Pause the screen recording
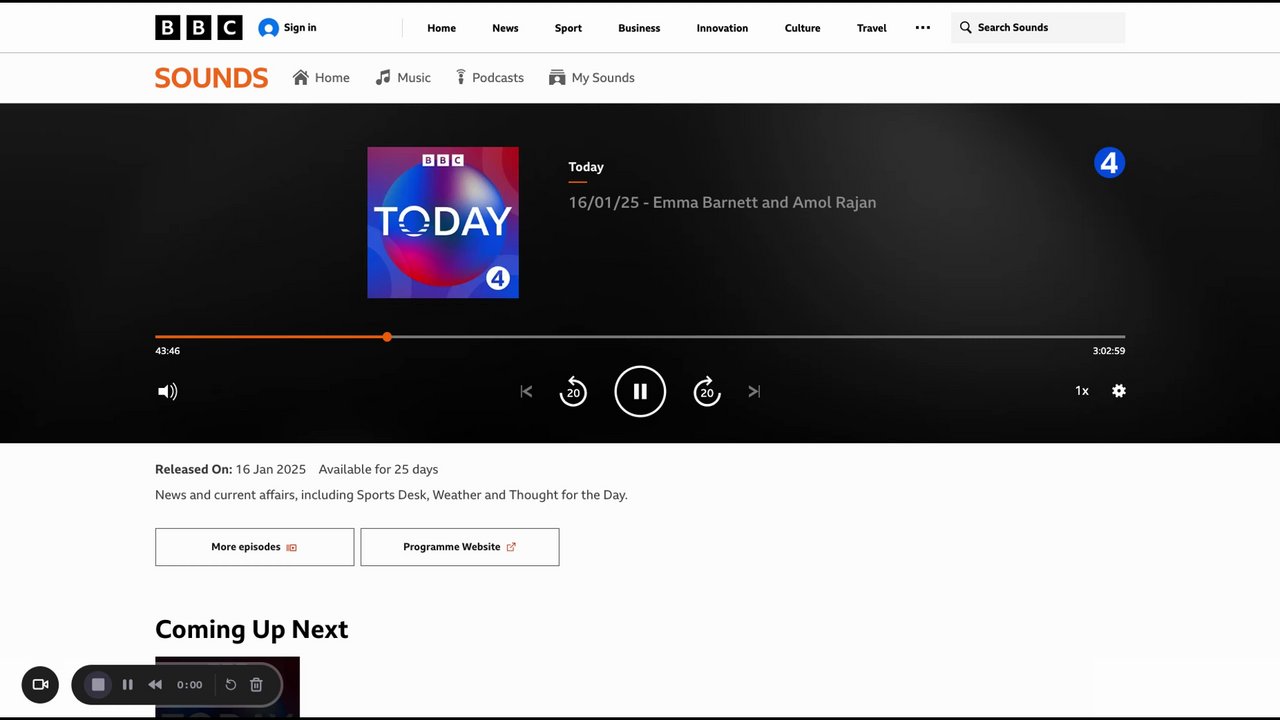1280x720 pixels. [x=128, y=685]
